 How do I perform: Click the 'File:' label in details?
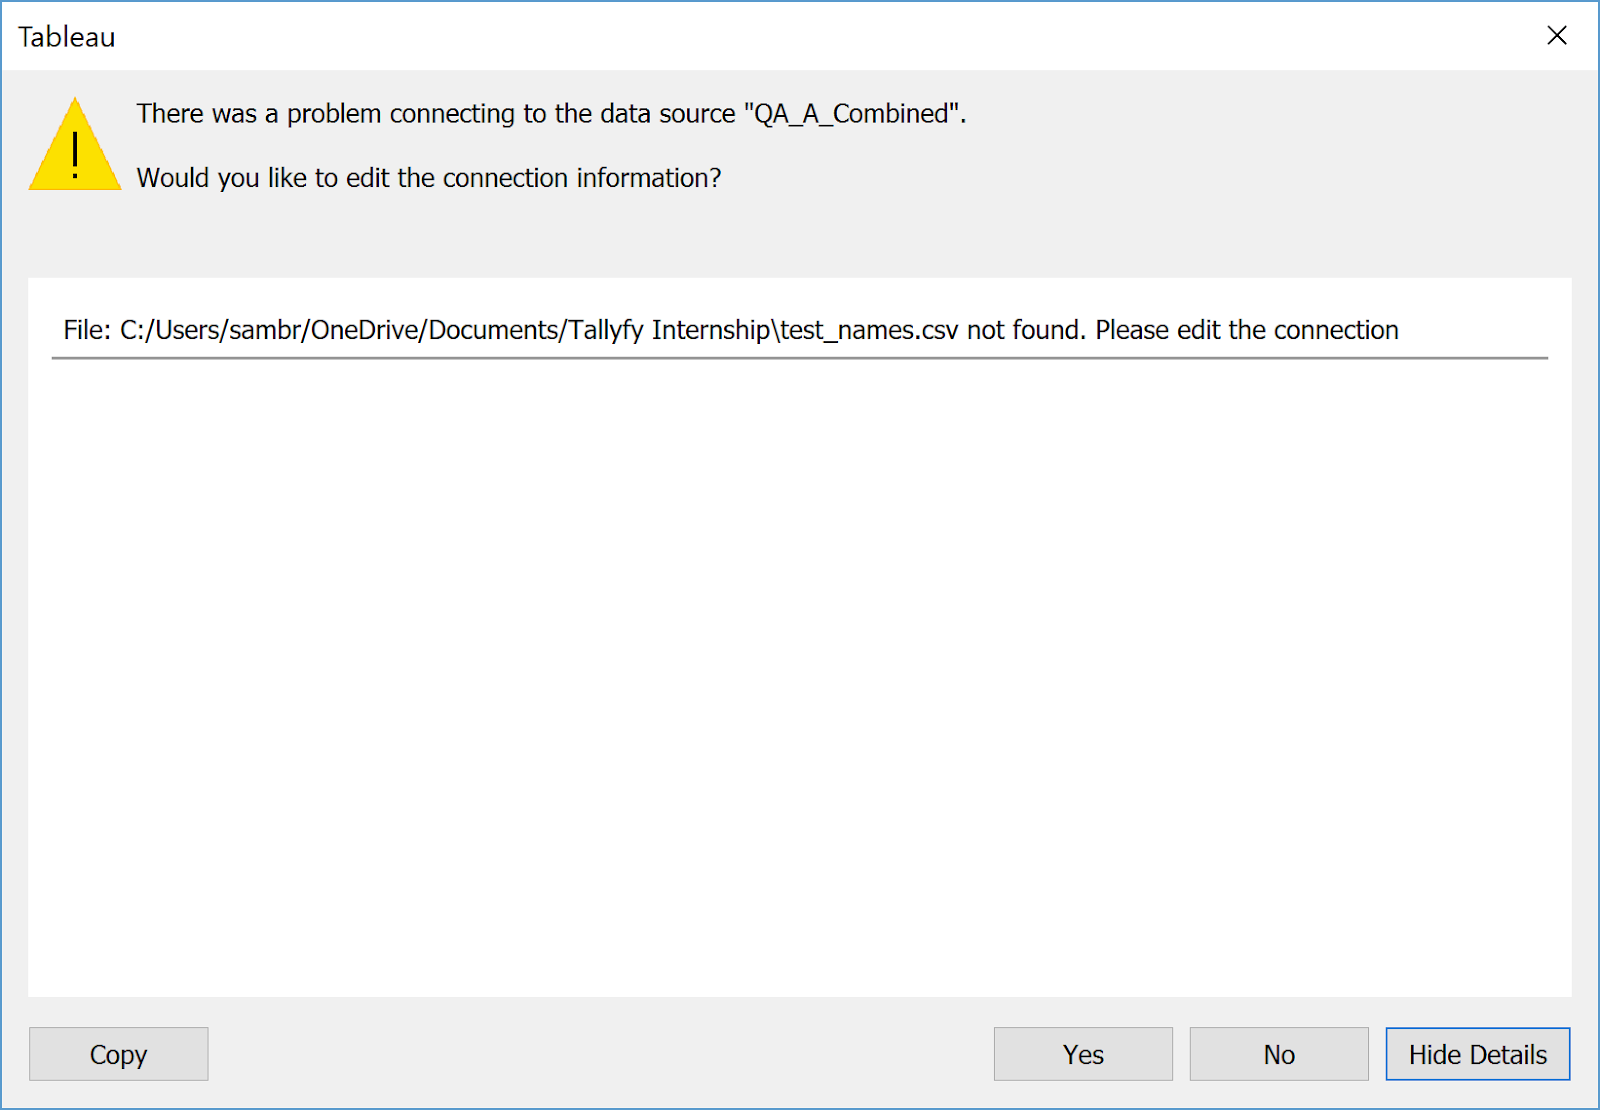click(87, 330)
